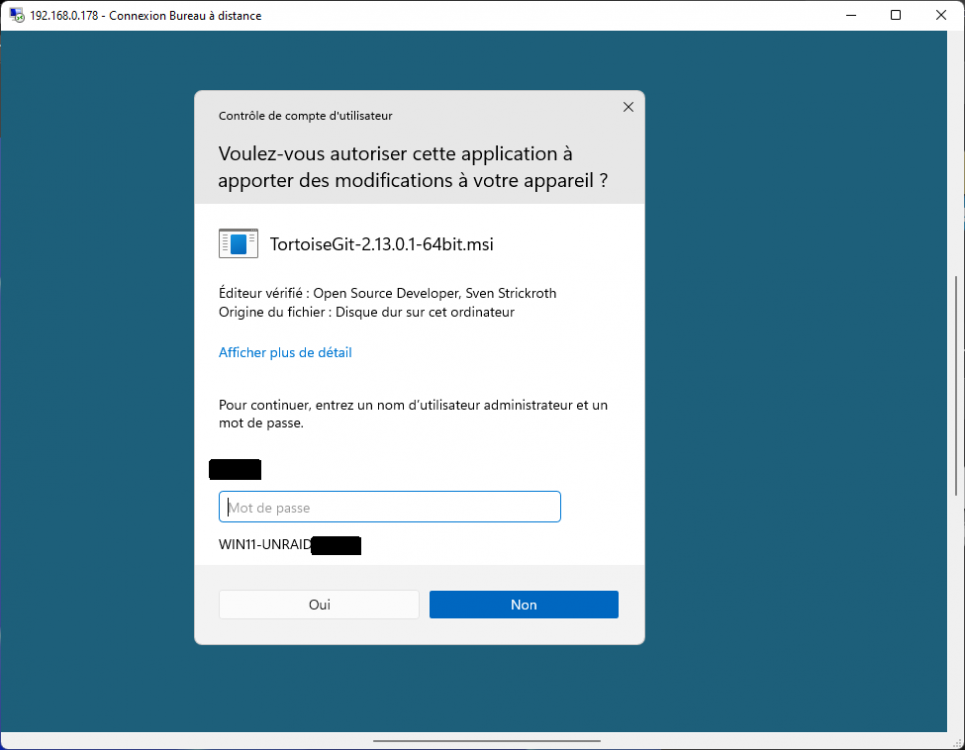Click the horizontal scrollbar at window bottom
Screen dimensions: 965x750
coord(486,741)
